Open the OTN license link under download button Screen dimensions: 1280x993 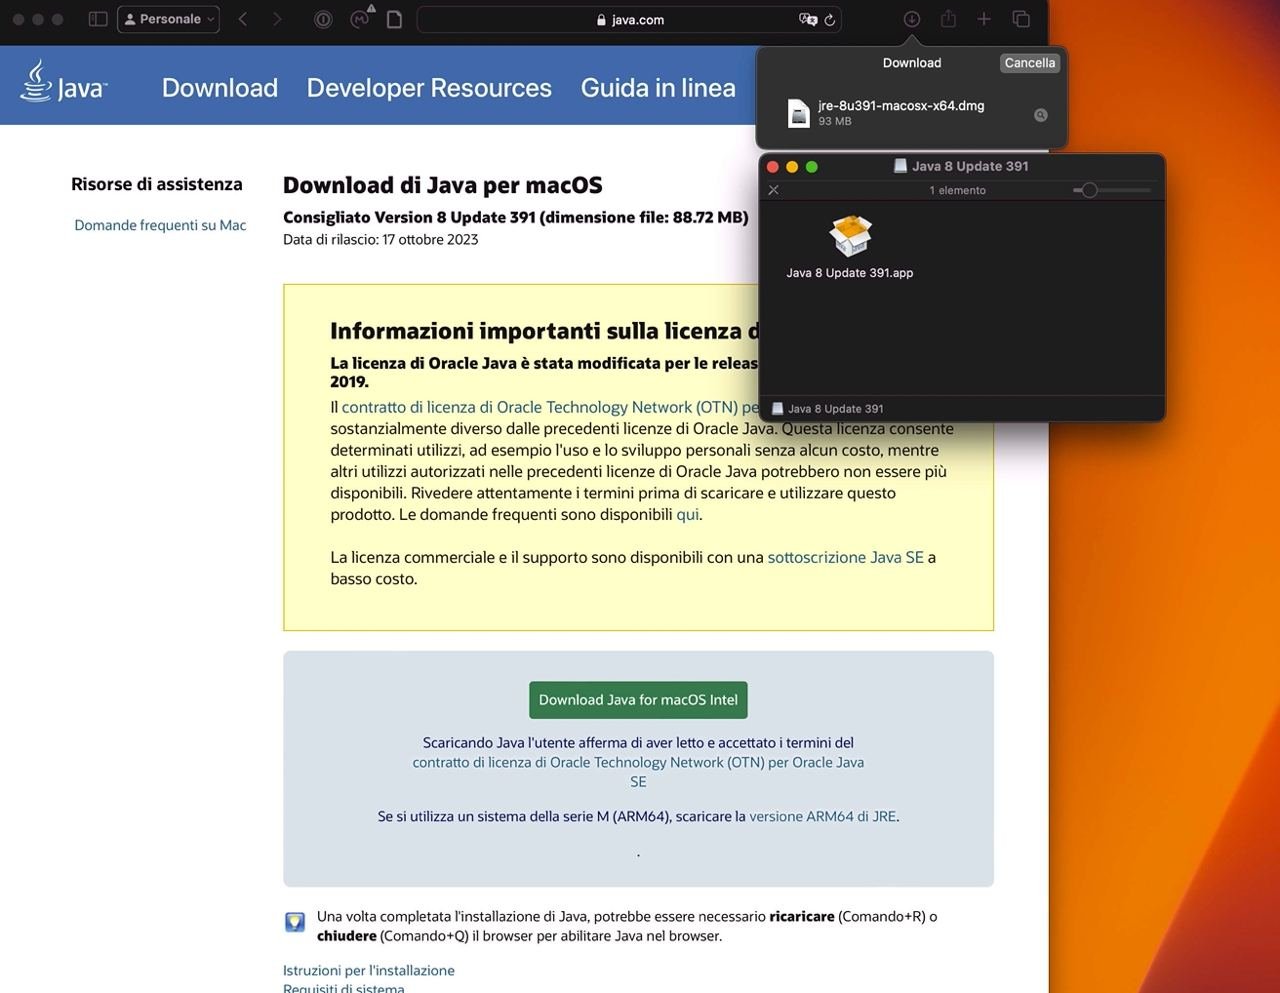click(x=638, y=772)
